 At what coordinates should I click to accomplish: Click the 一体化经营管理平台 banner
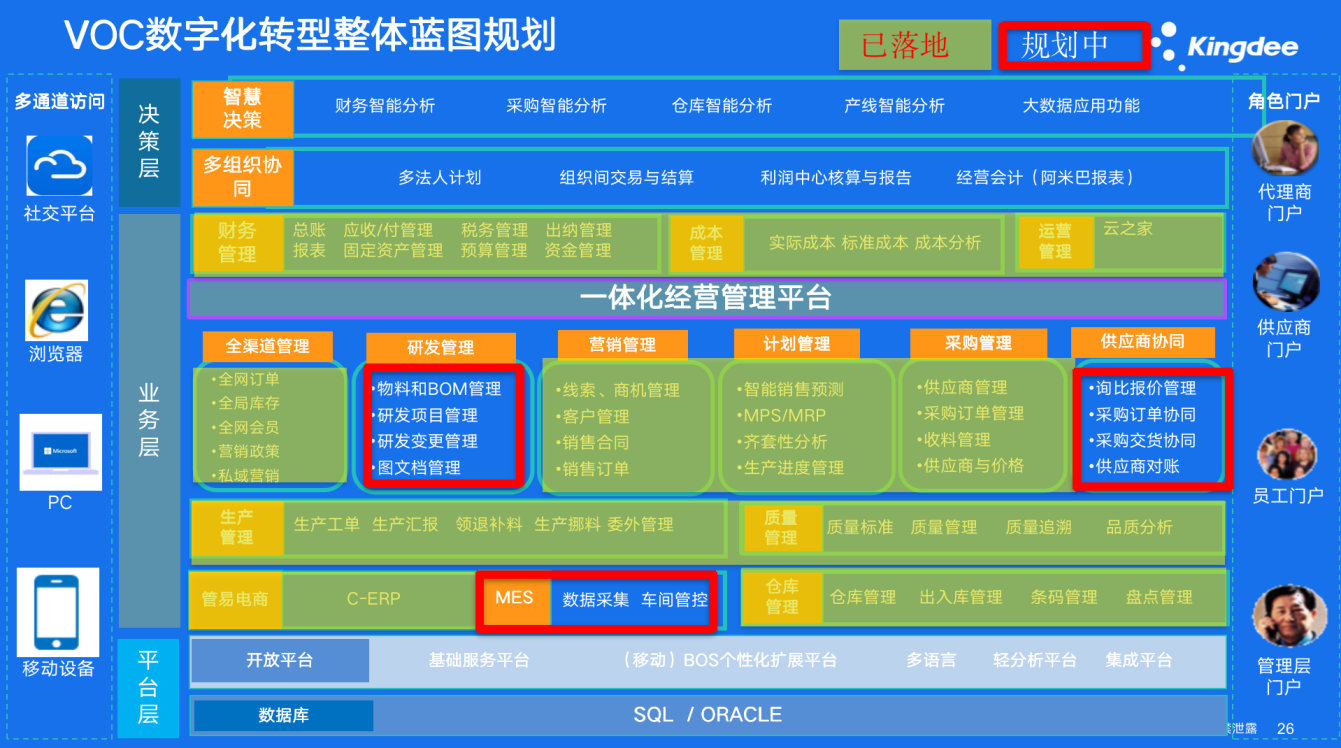[706, 298]
